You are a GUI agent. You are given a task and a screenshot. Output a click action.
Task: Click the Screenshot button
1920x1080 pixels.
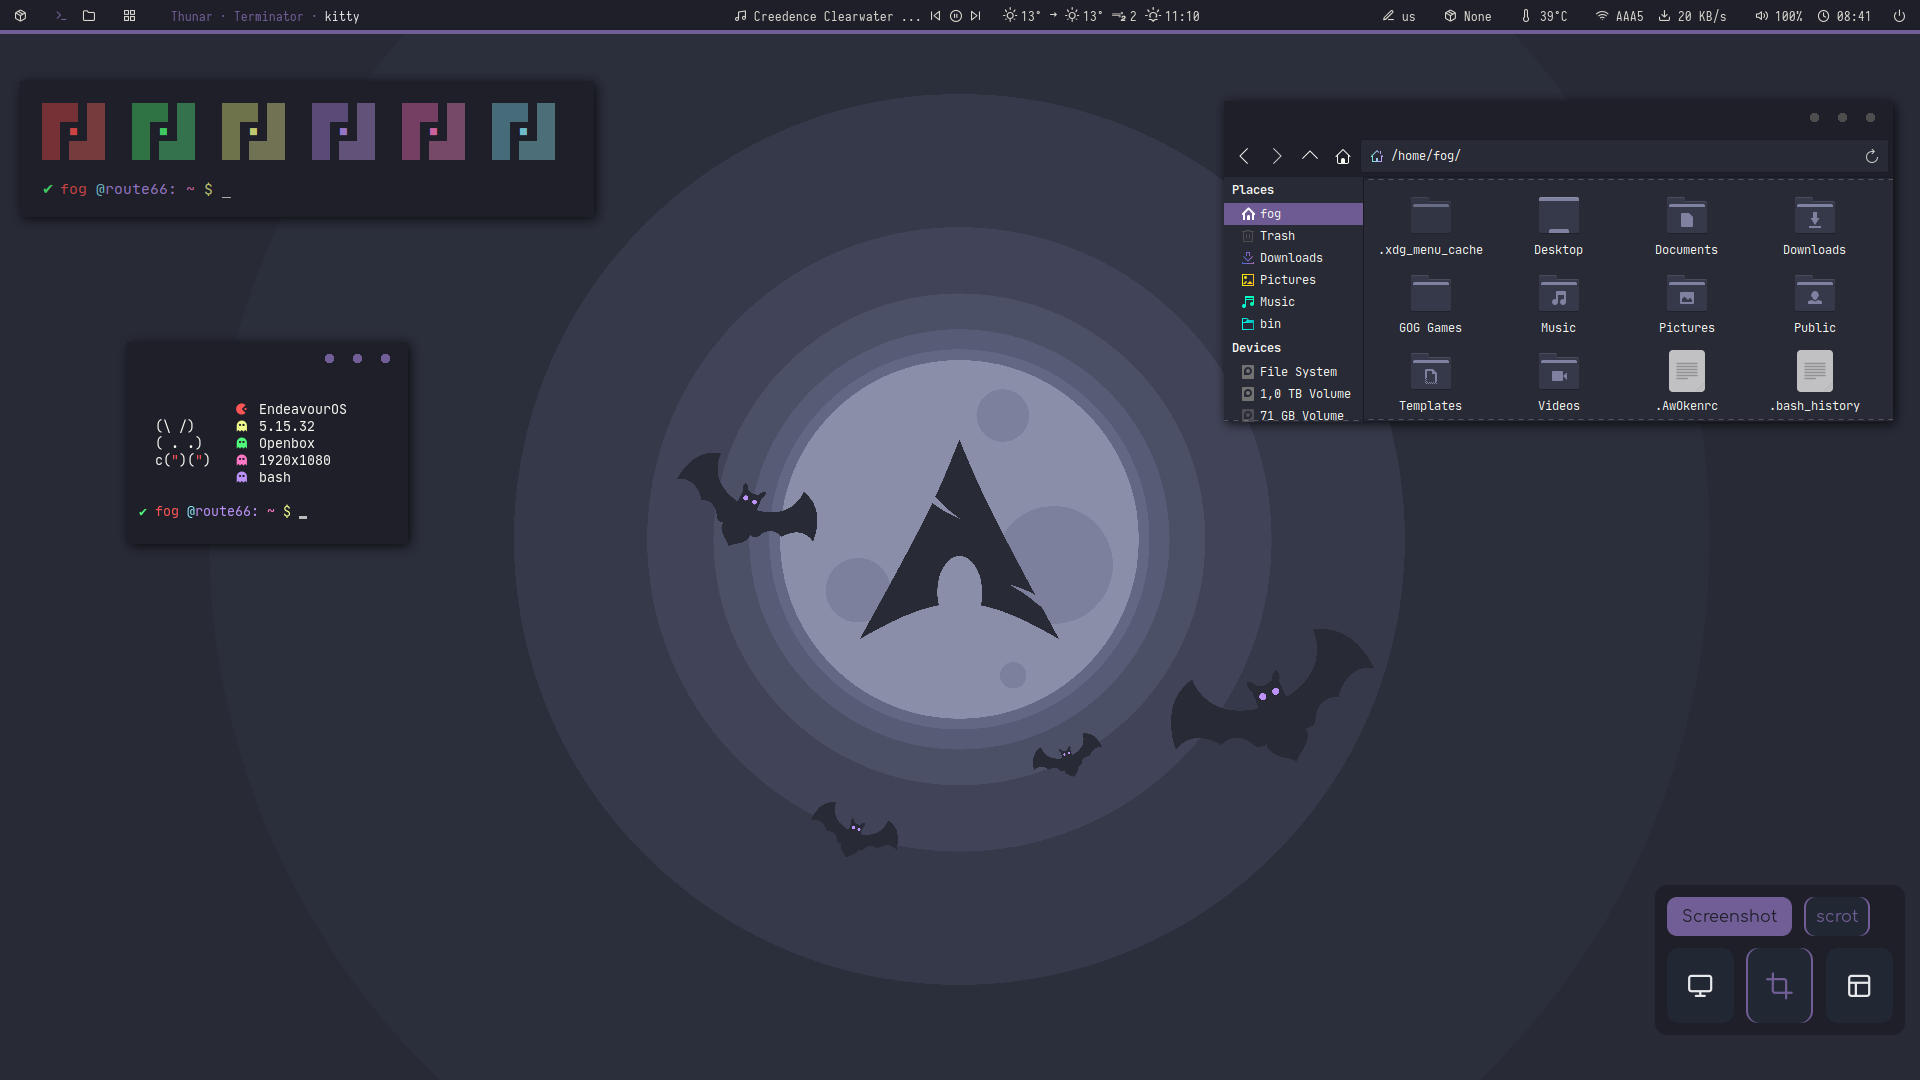(1729, 916)
